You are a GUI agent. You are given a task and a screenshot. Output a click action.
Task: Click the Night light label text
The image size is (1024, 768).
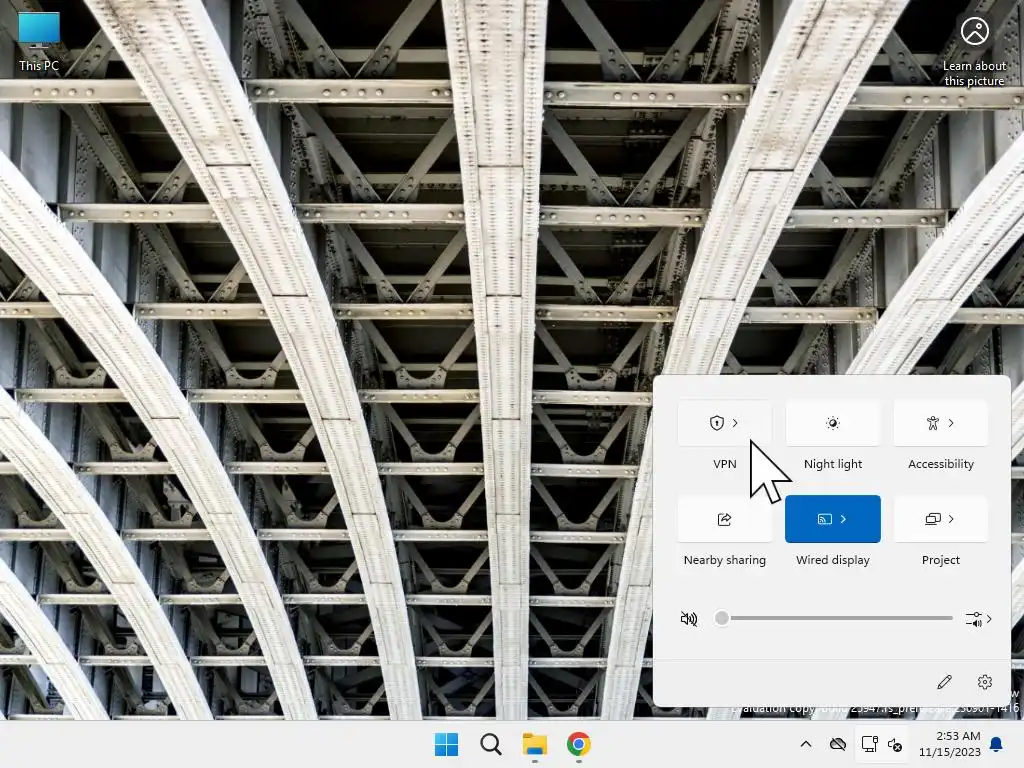tap(833, 464)
